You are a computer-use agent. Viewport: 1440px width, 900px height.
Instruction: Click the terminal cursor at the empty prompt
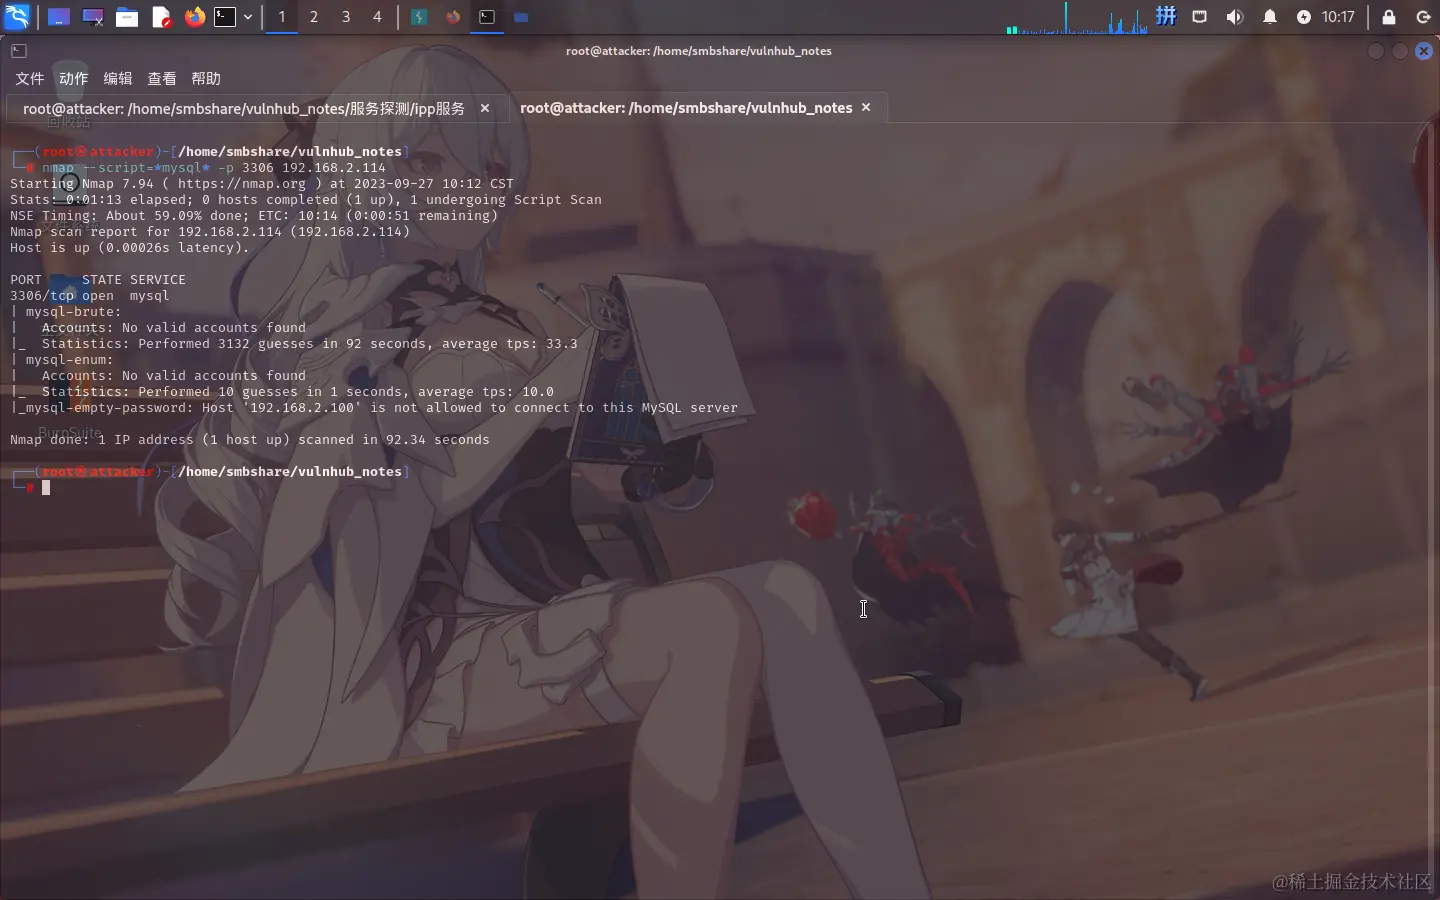pyautogui.click(x=46, y=488)
